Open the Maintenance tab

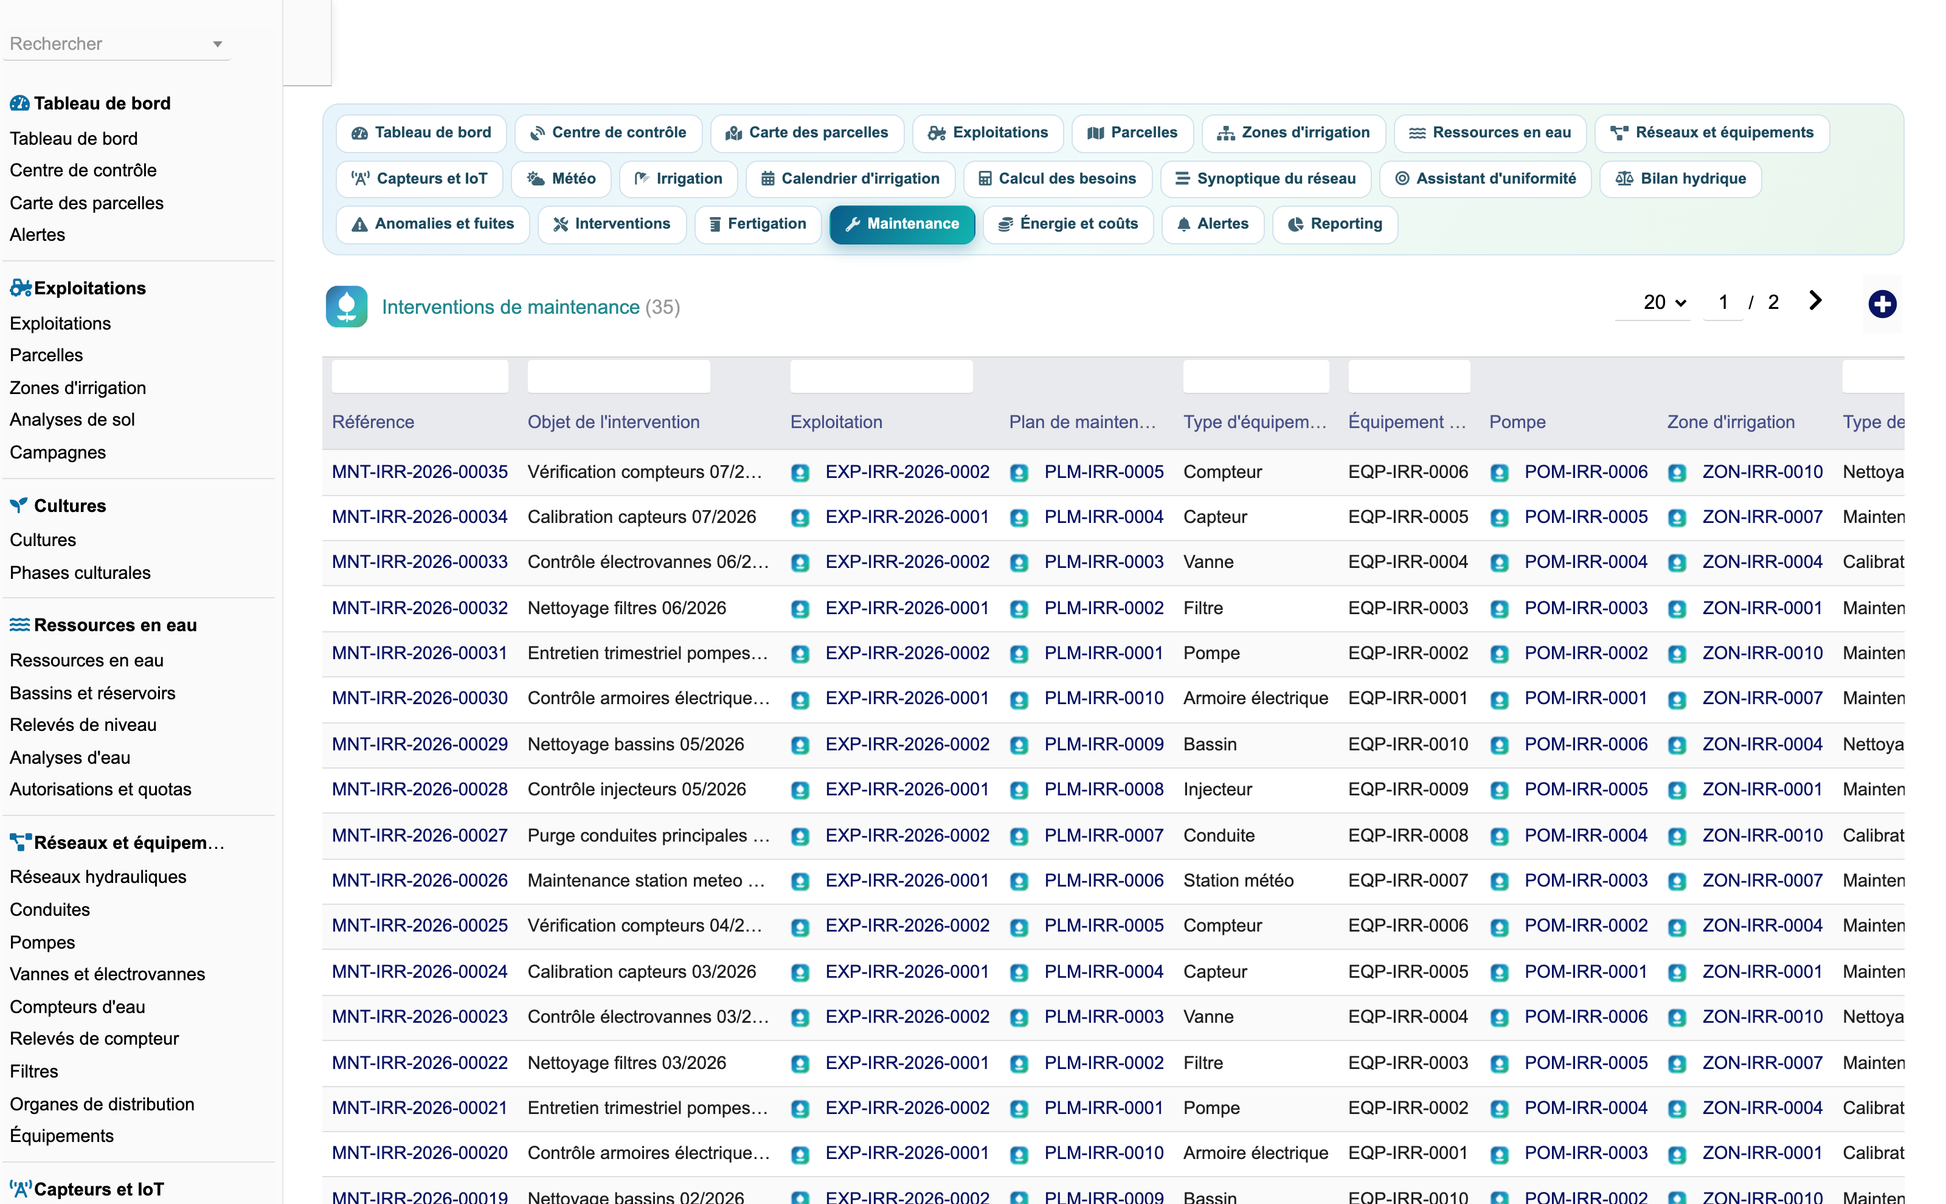click(x=902, y=224)
